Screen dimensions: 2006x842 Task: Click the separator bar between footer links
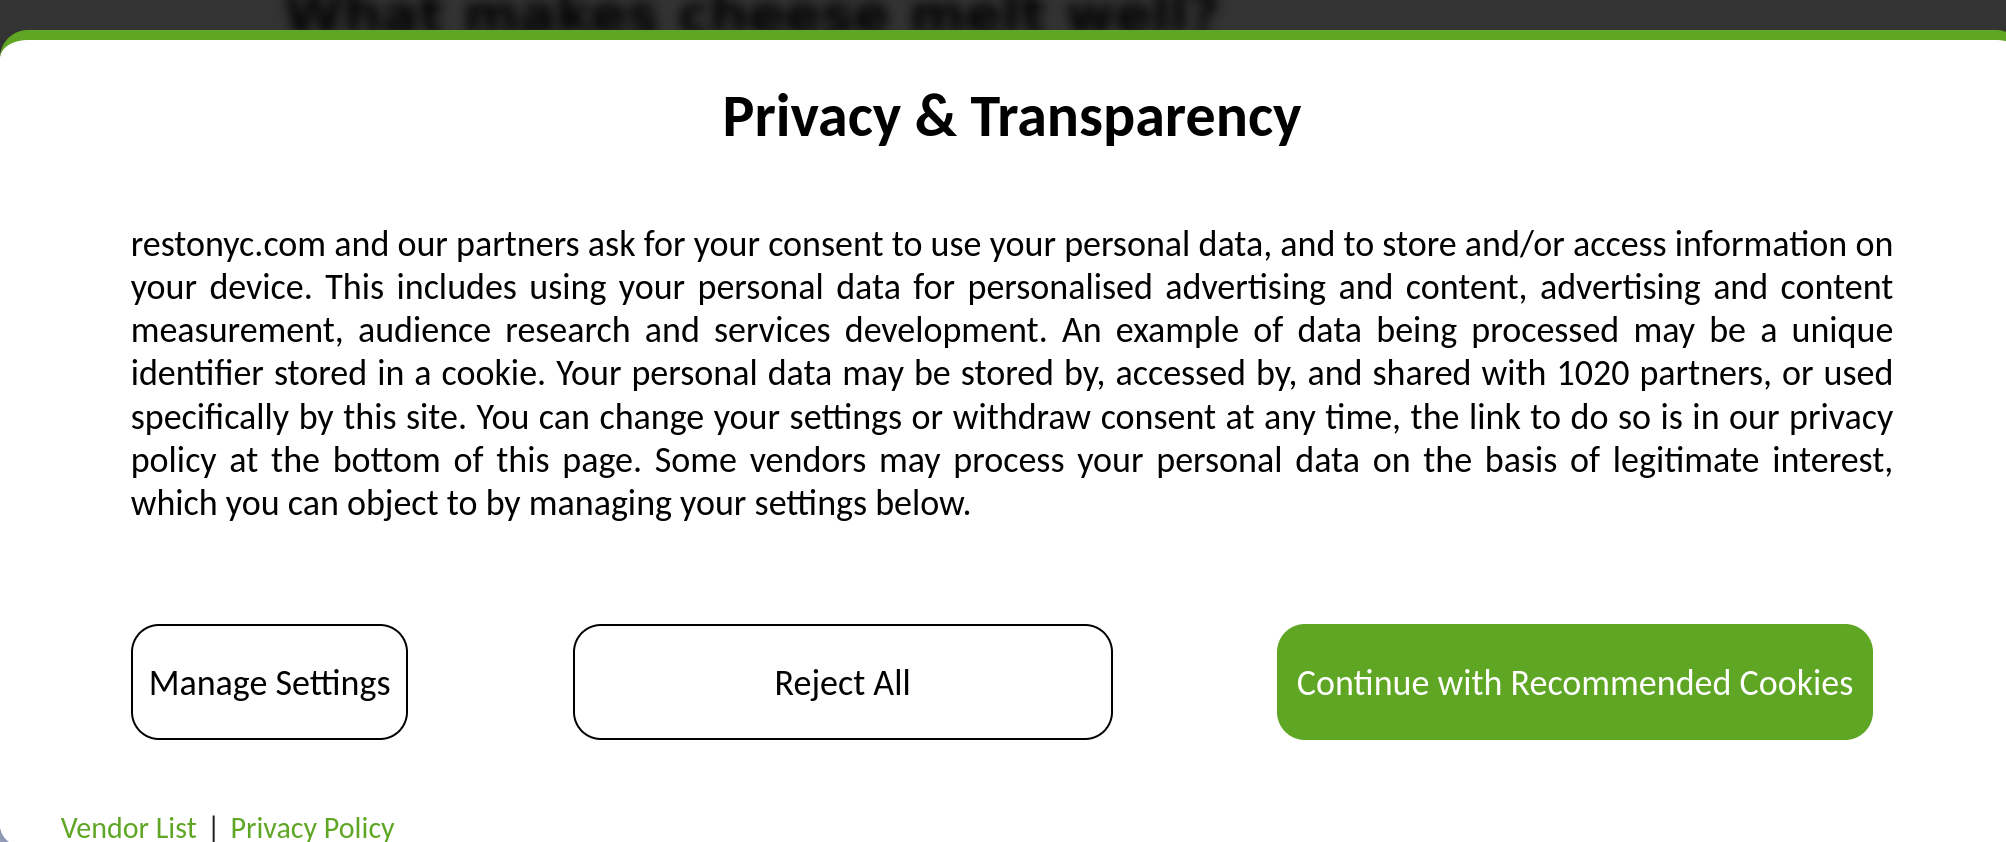point(213,827)
